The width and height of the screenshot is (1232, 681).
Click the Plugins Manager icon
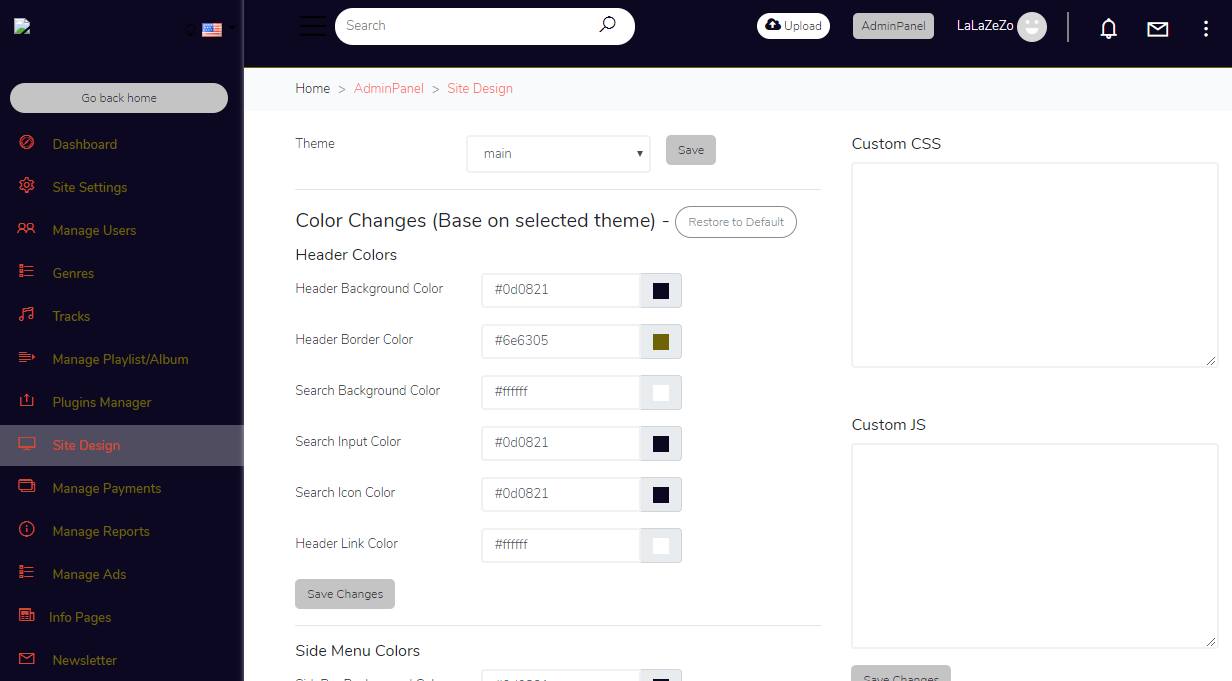[x=27, y=401]
